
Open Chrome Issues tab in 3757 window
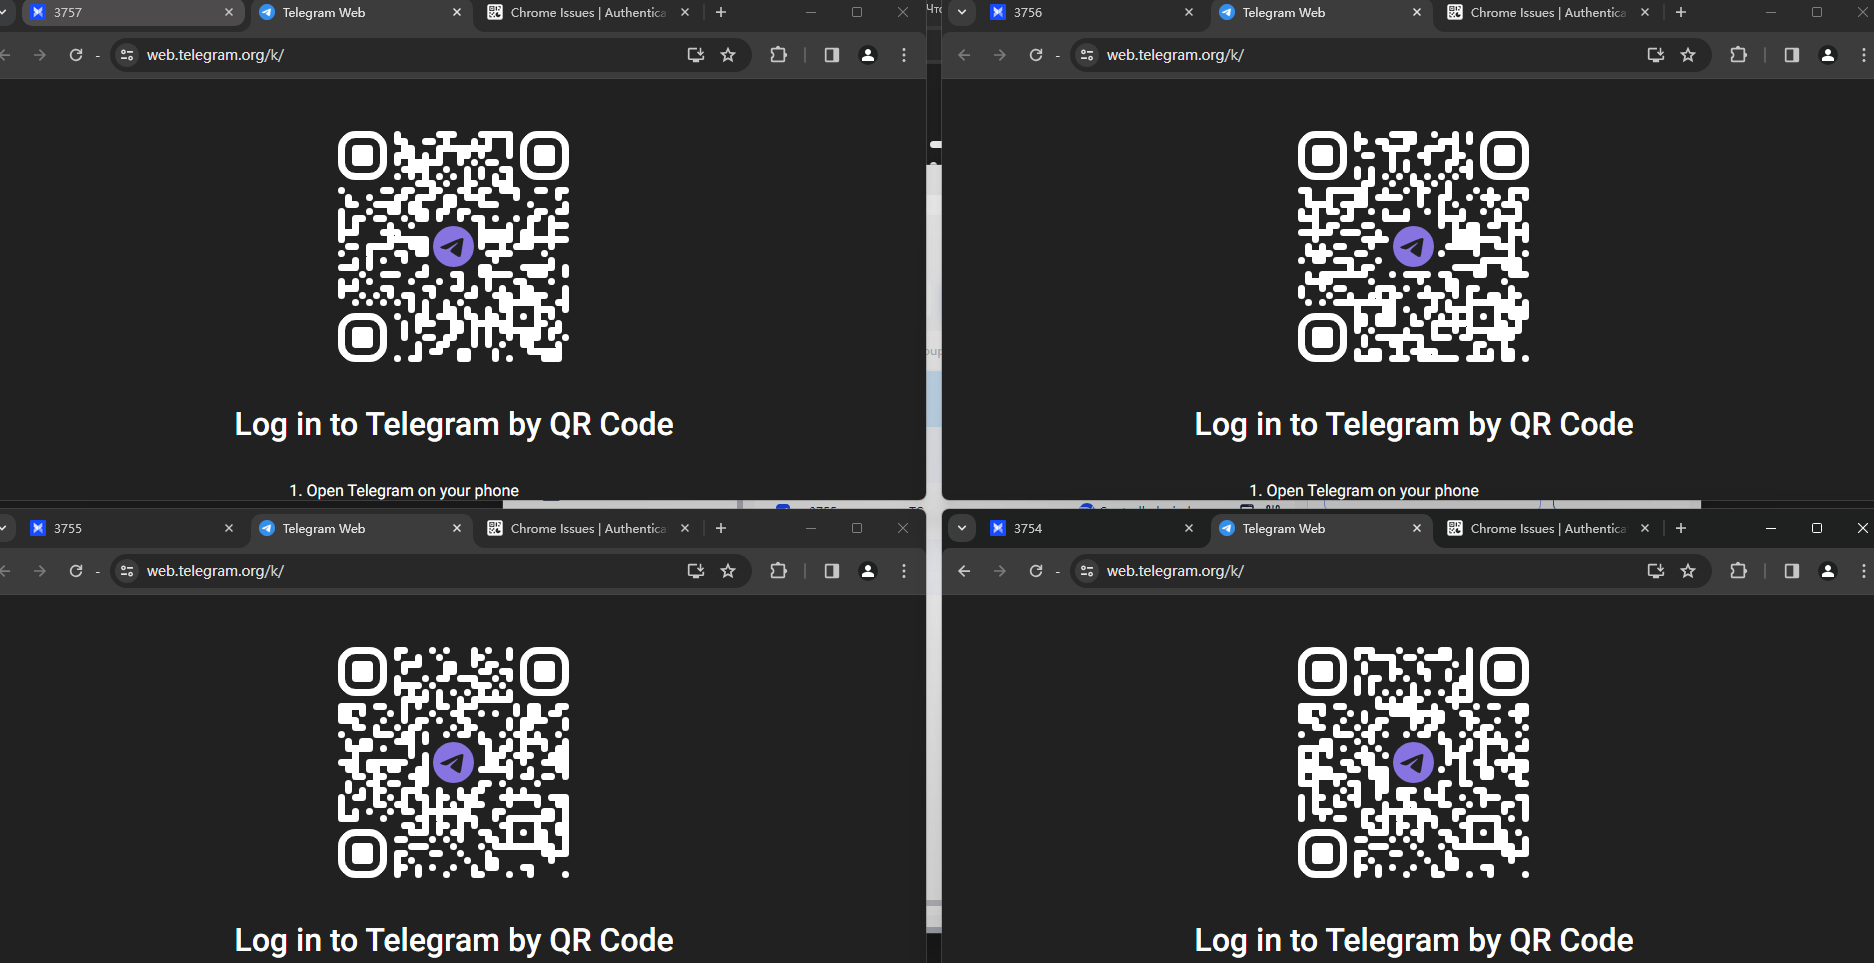tap(588, 13)
